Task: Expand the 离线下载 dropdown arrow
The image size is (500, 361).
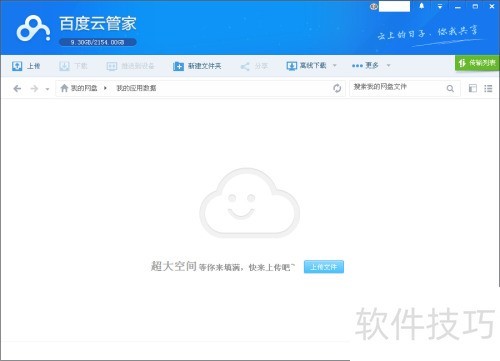Action: coord(335,65)
